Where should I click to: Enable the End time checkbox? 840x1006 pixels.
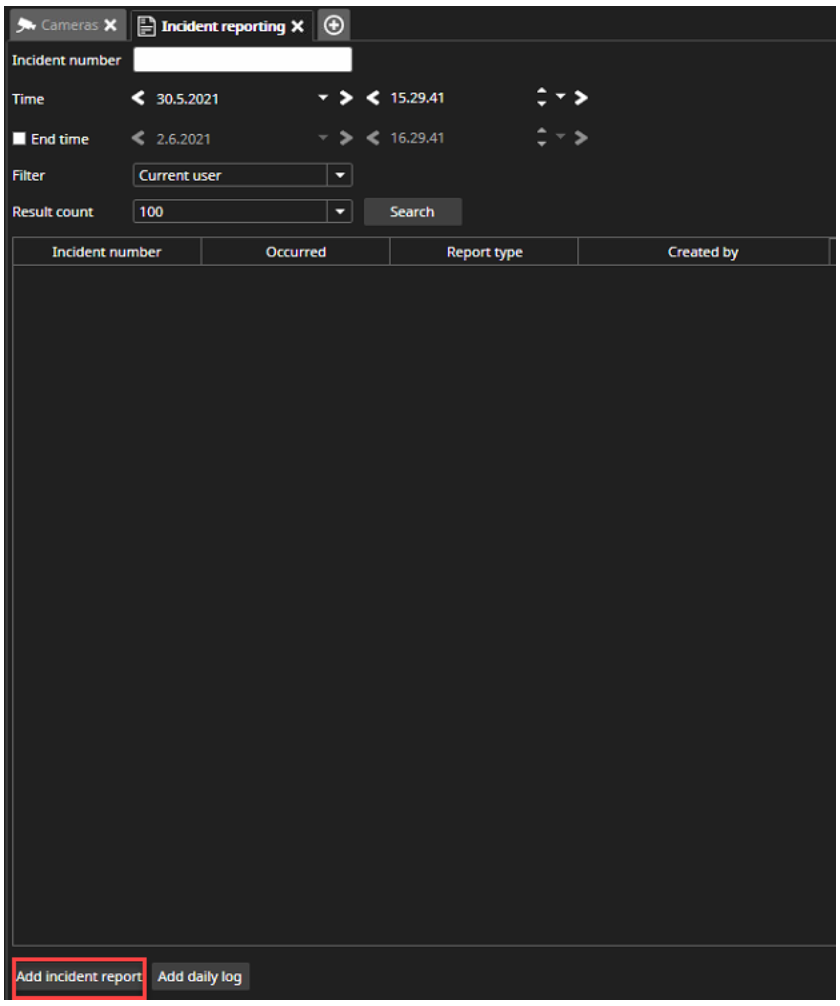(19, 139)
